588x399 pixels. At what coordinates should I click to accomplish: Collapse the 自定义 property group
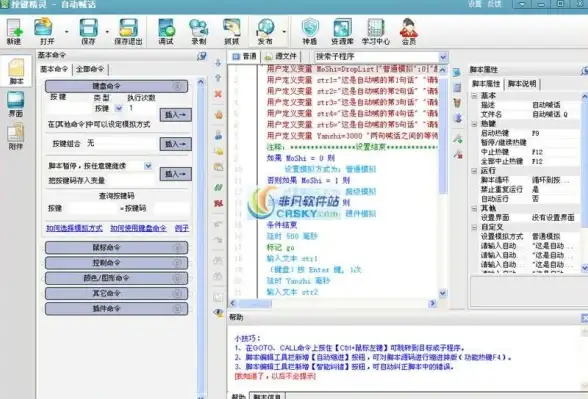(x=474, y=227)
